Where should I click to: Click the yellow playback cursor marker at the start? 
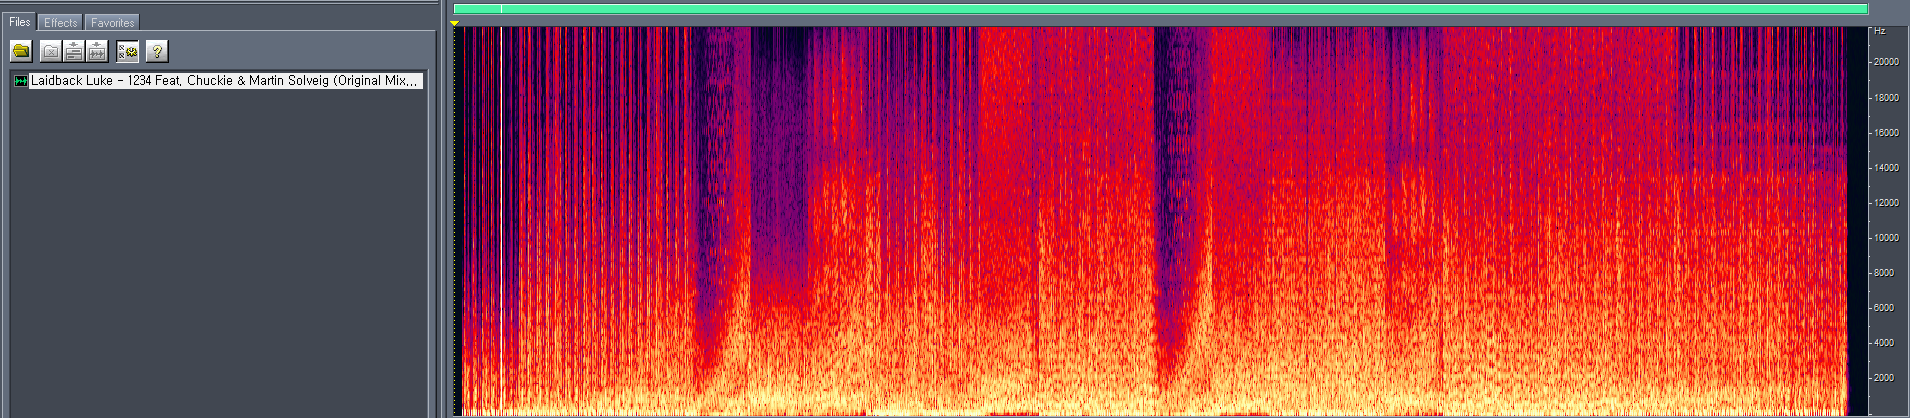click(455, 22)
